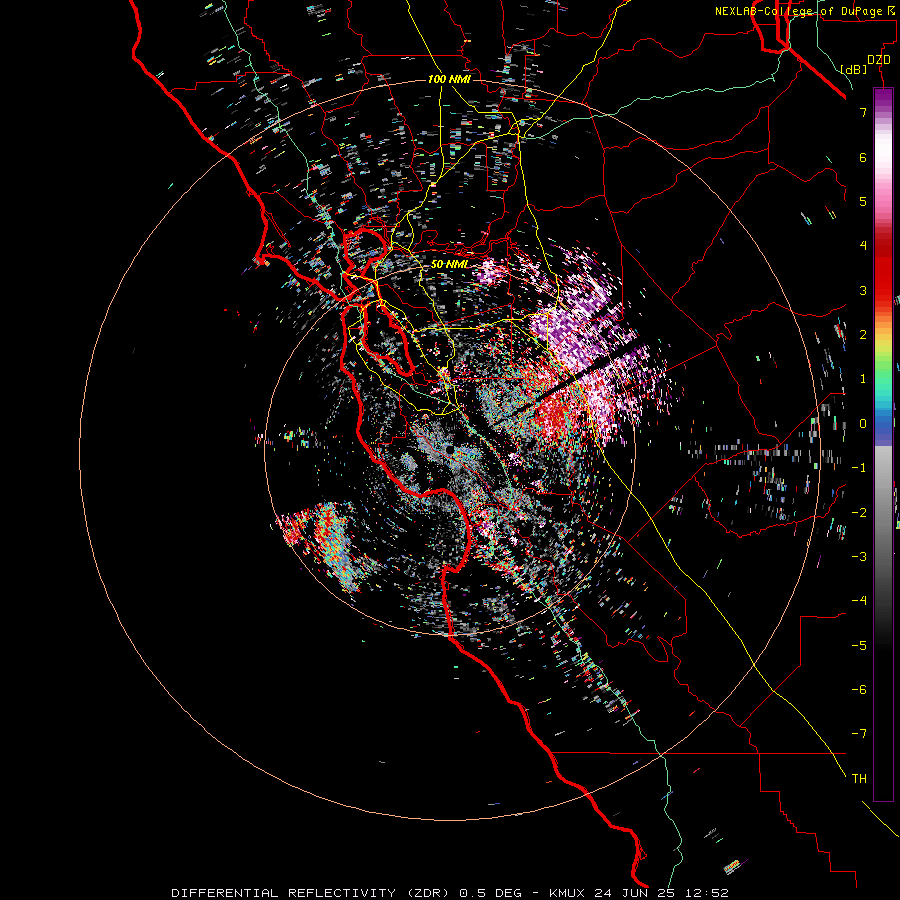Click the color scale label 2
The height and width of the screenshot is (900, 900).
click(863, 335)
